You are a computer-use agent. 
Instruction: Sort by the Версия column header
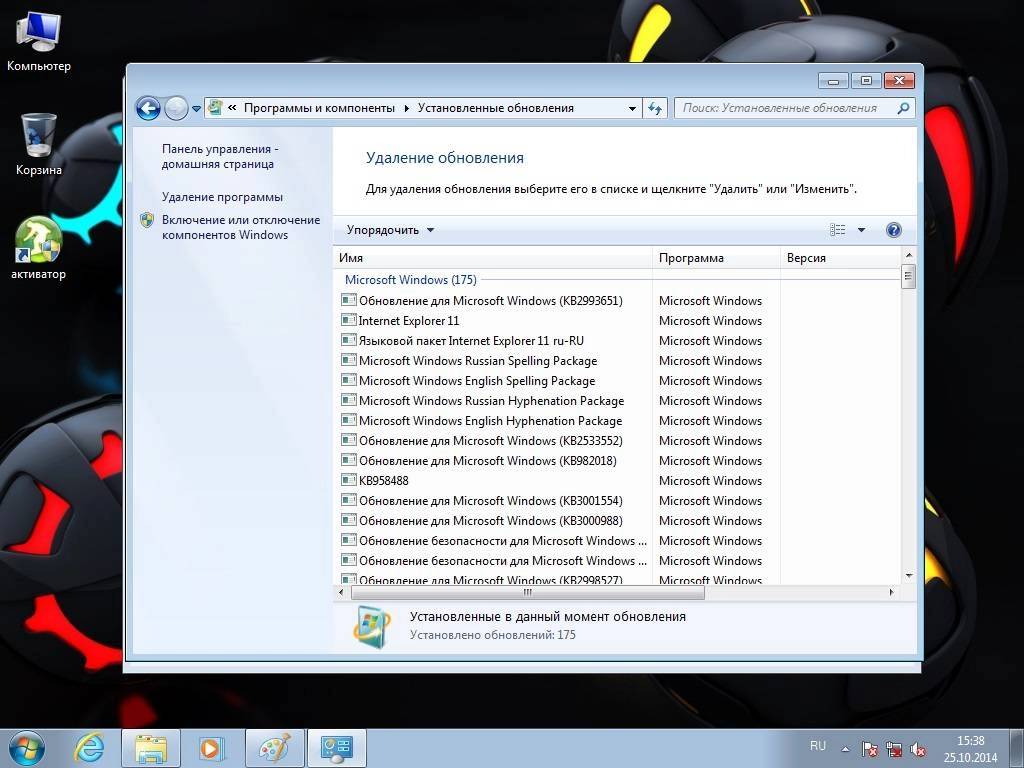840,258
